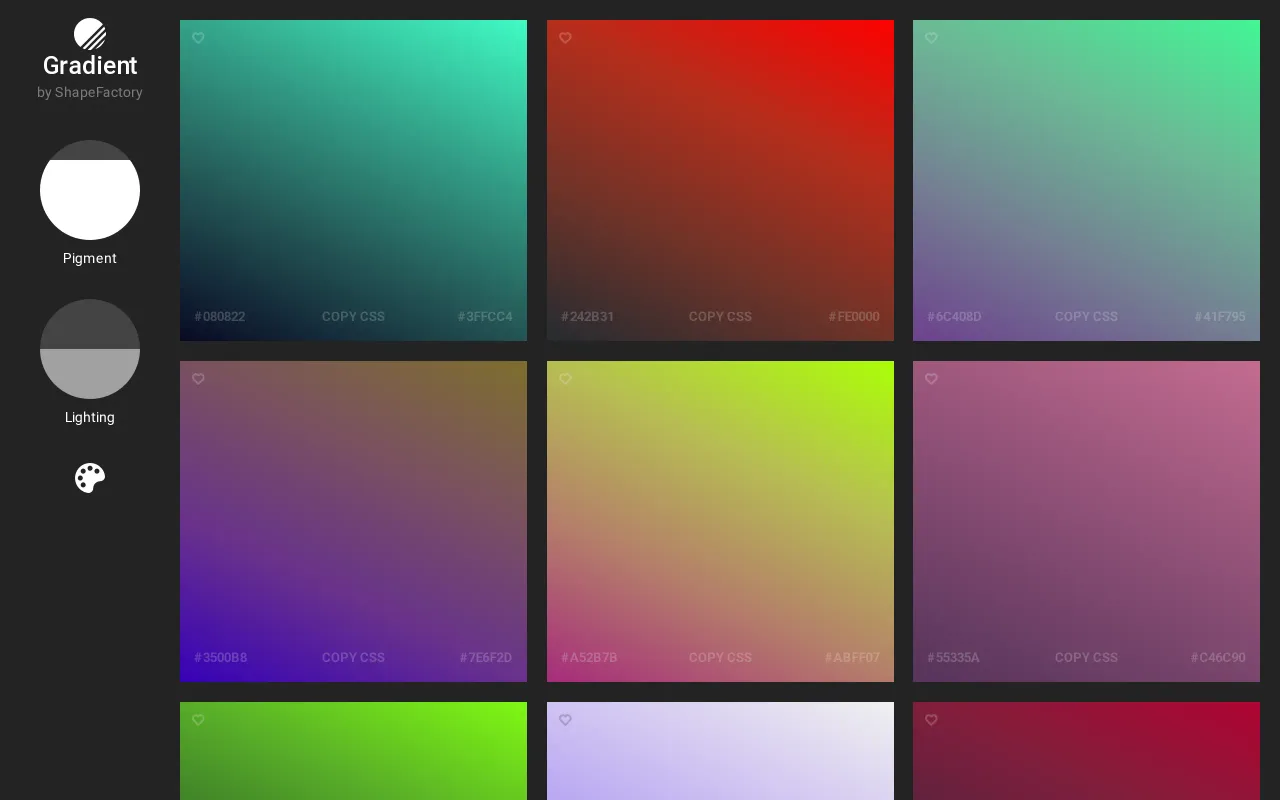Favorite the #3500B8 purple gradient
The image size is (1280, 800).
[198, 379]
